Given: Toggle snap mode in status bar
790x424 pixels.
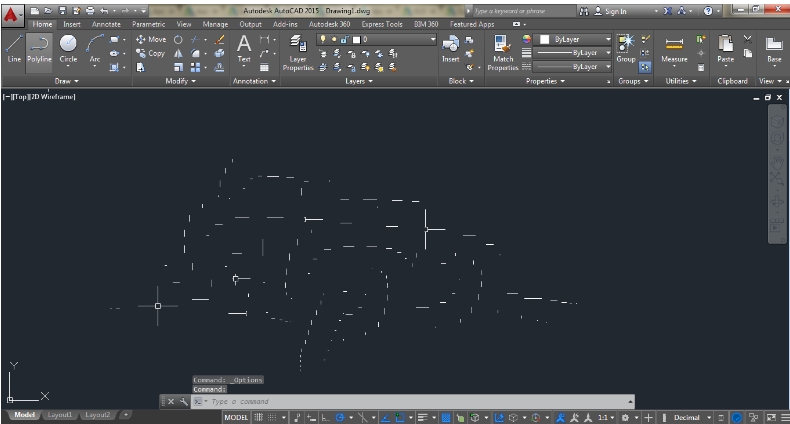Looking at the screenshot, I should pyautogui.click(x=272, y=417).
